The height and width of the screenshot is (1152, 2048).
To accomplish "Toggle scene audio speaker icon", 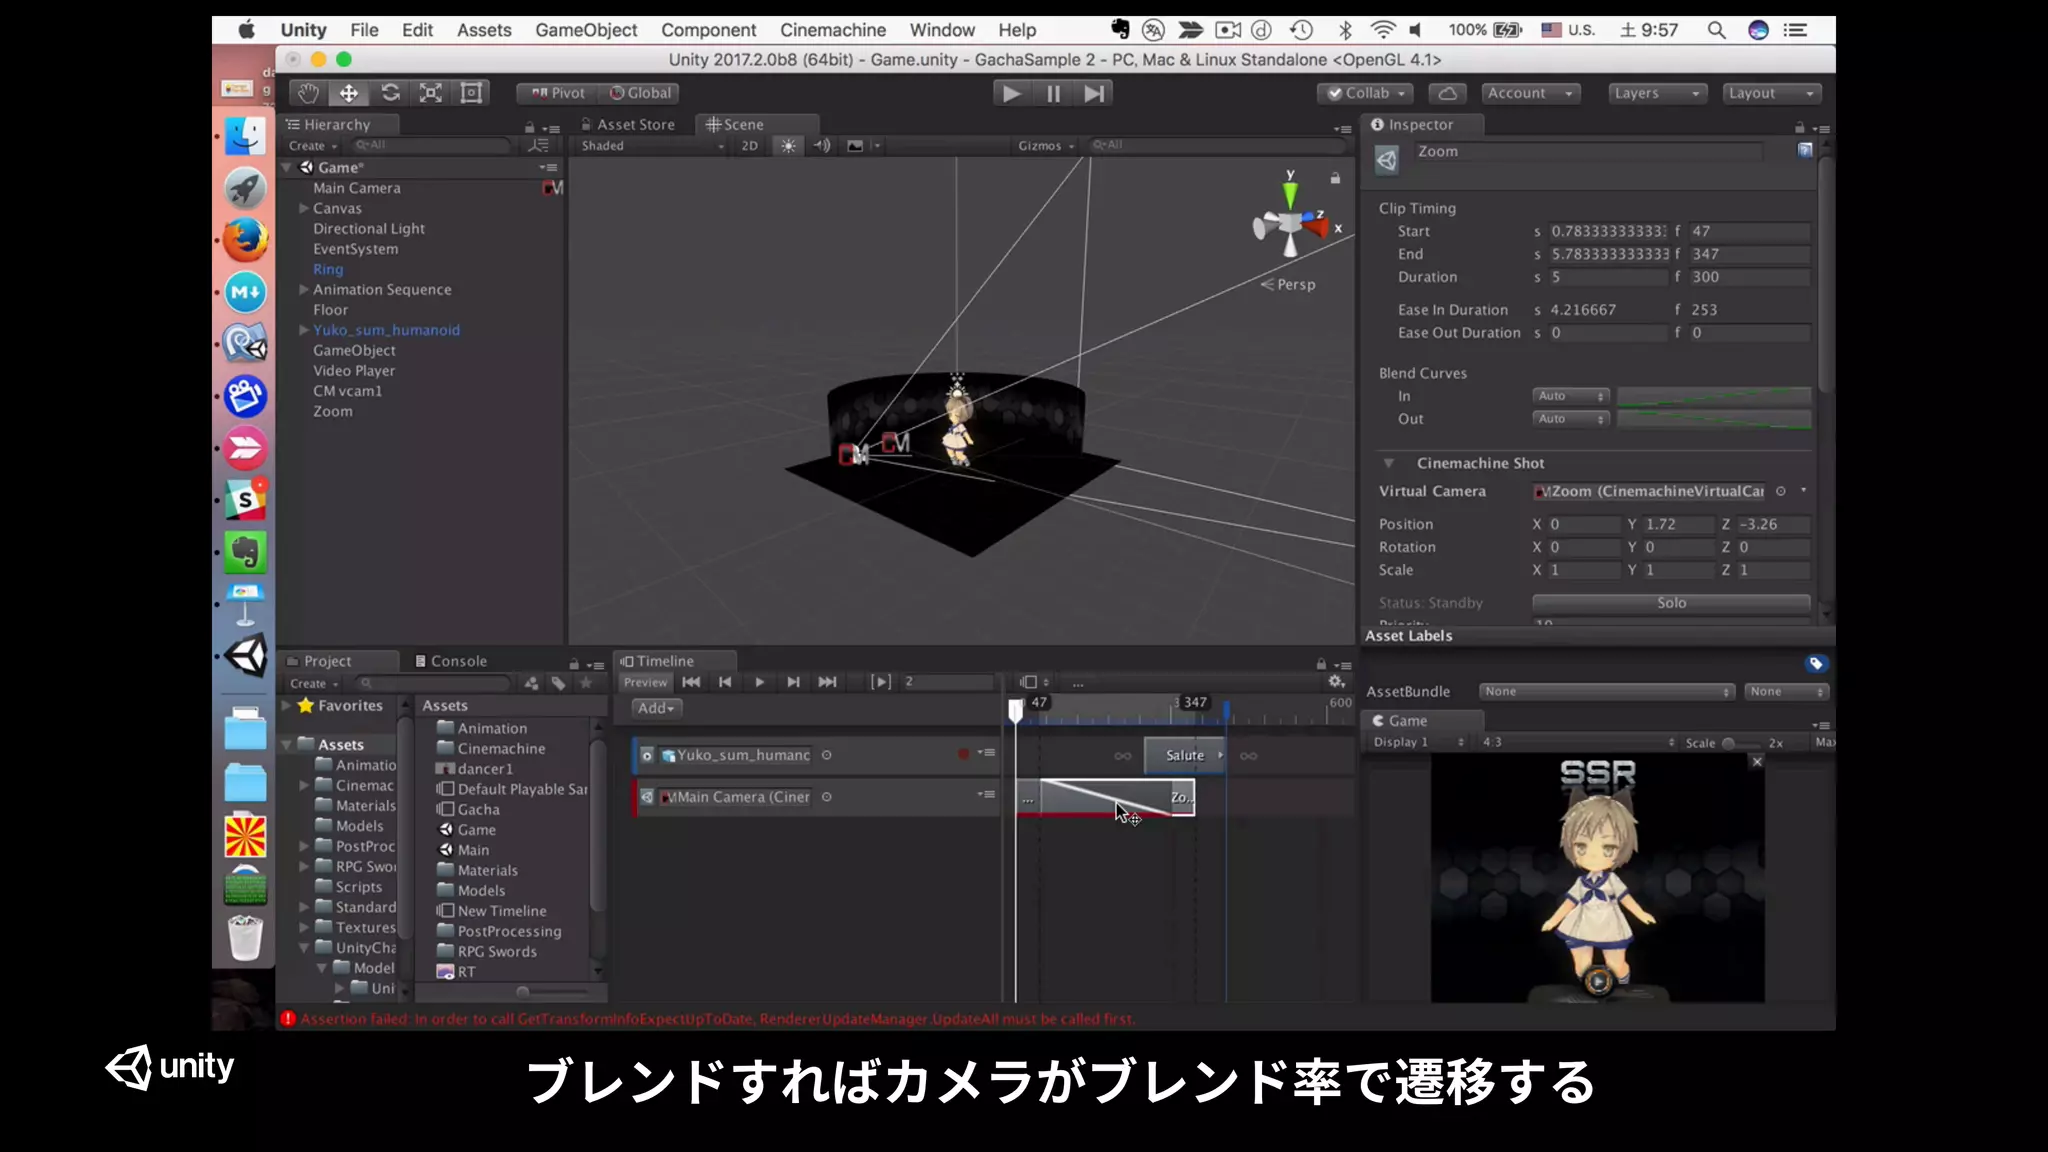I will pyautogui.click(x=822, y=146).
